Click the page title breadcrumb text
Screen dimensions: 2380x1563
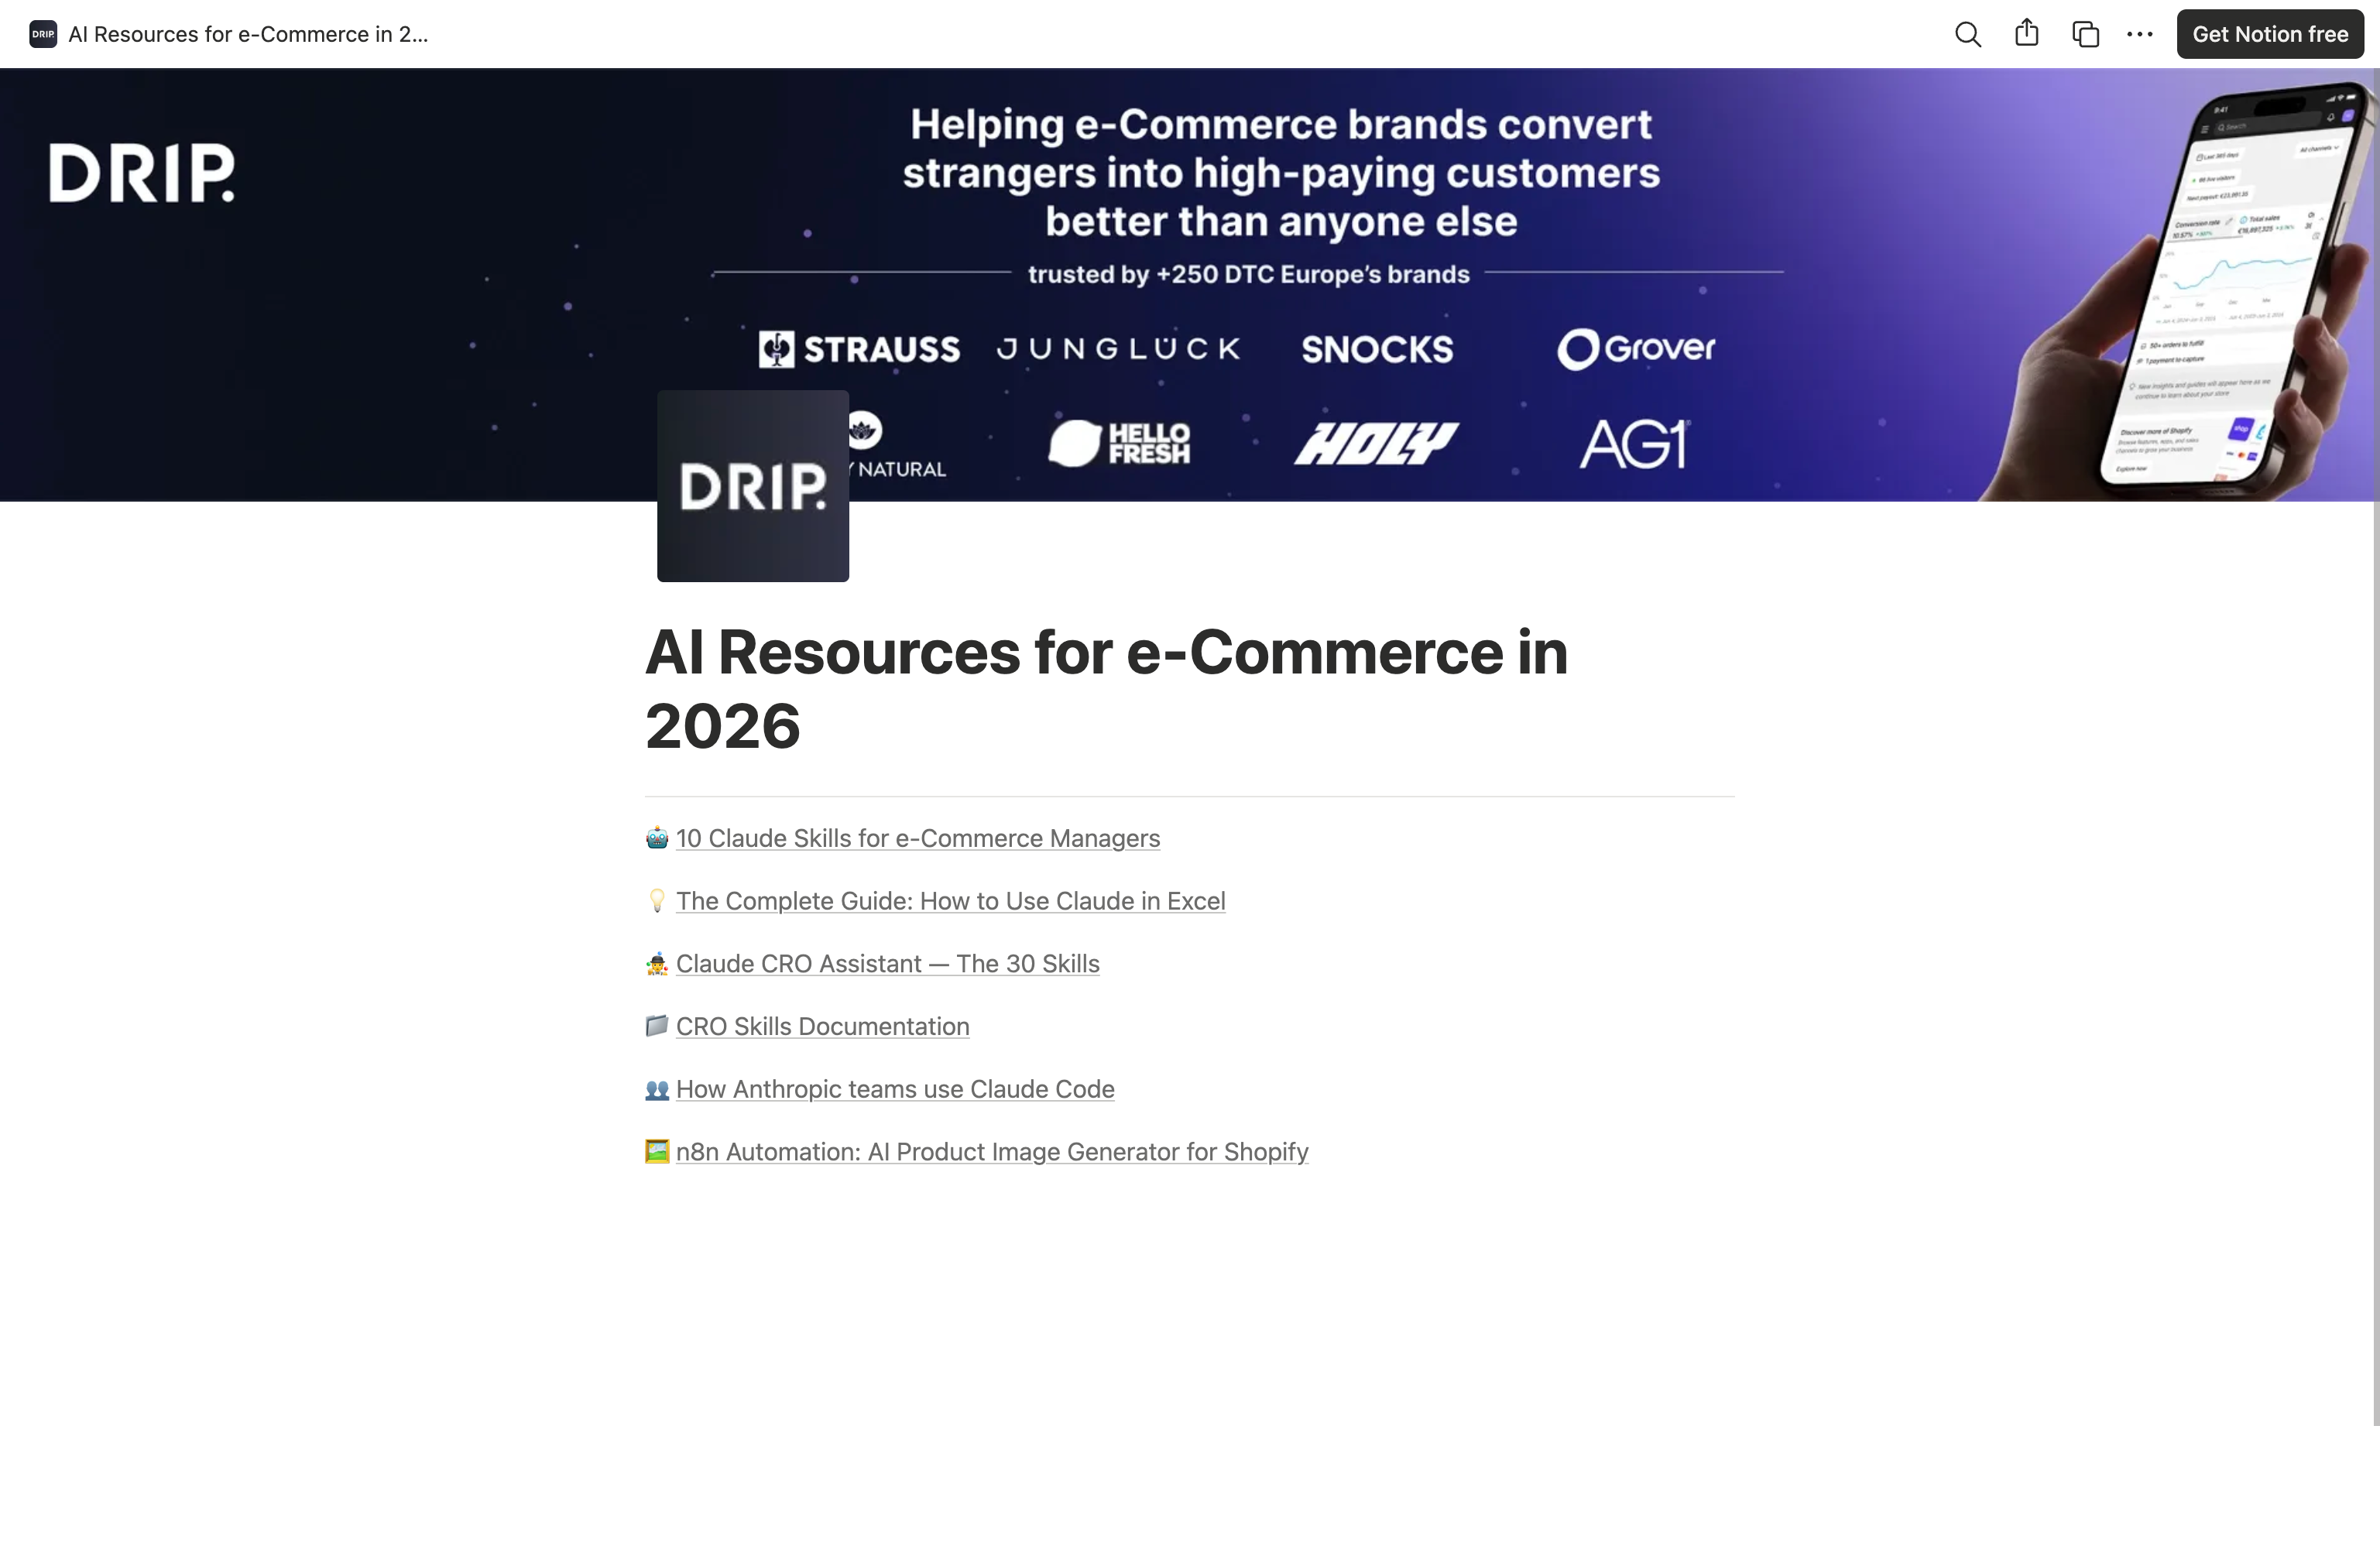(x=248, y=34)
